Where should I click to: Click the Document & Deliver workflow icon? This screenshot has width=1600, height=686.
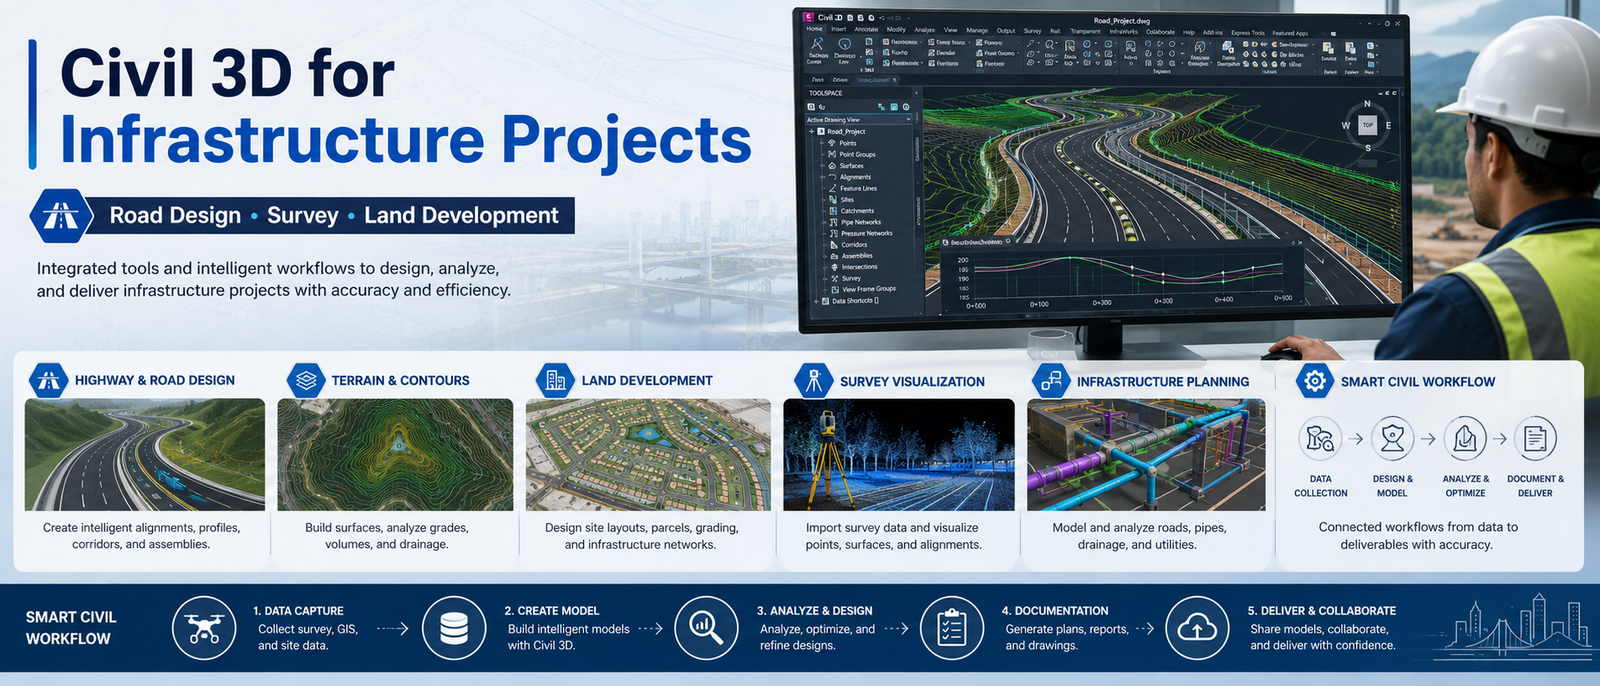point(1535,438)
